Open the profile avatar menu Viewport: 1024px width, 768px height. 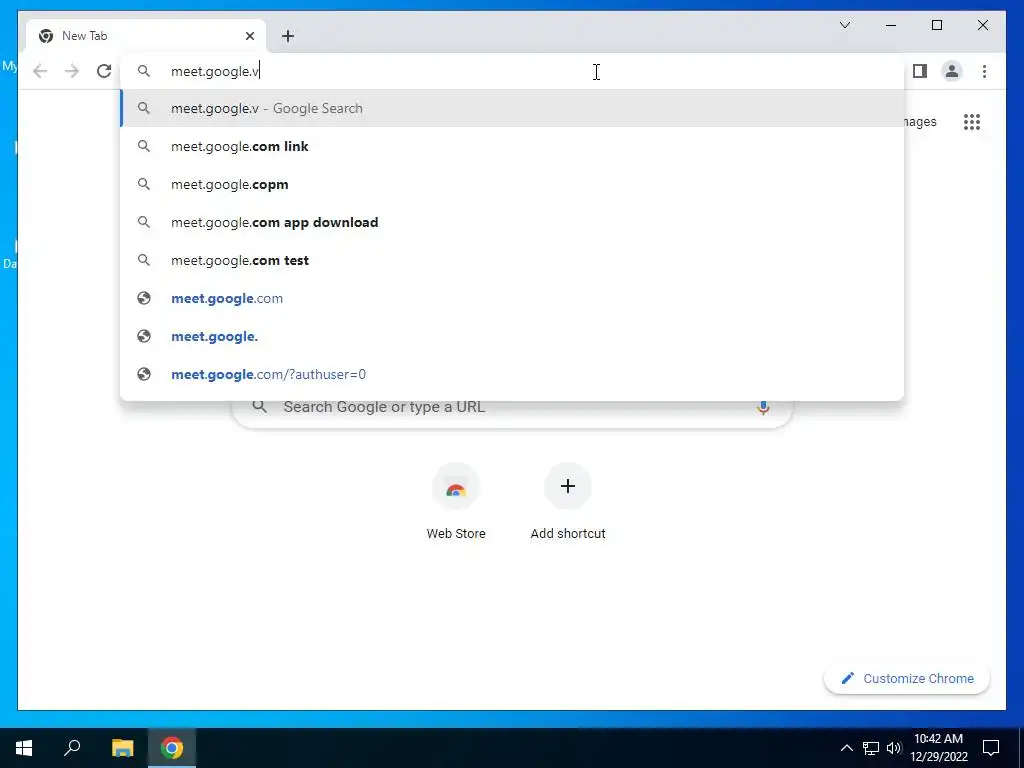(952, 71)
